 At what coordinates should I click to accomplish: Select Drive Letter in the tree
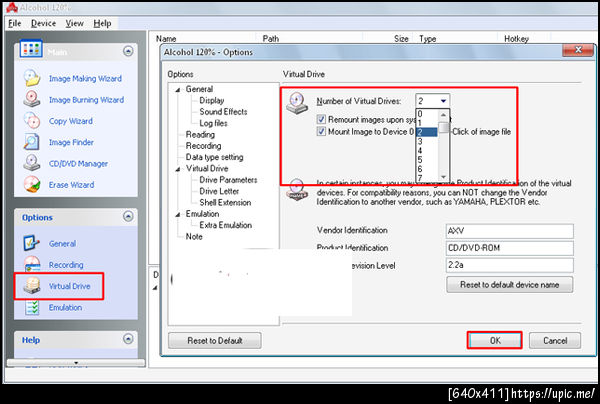(219, 191)
